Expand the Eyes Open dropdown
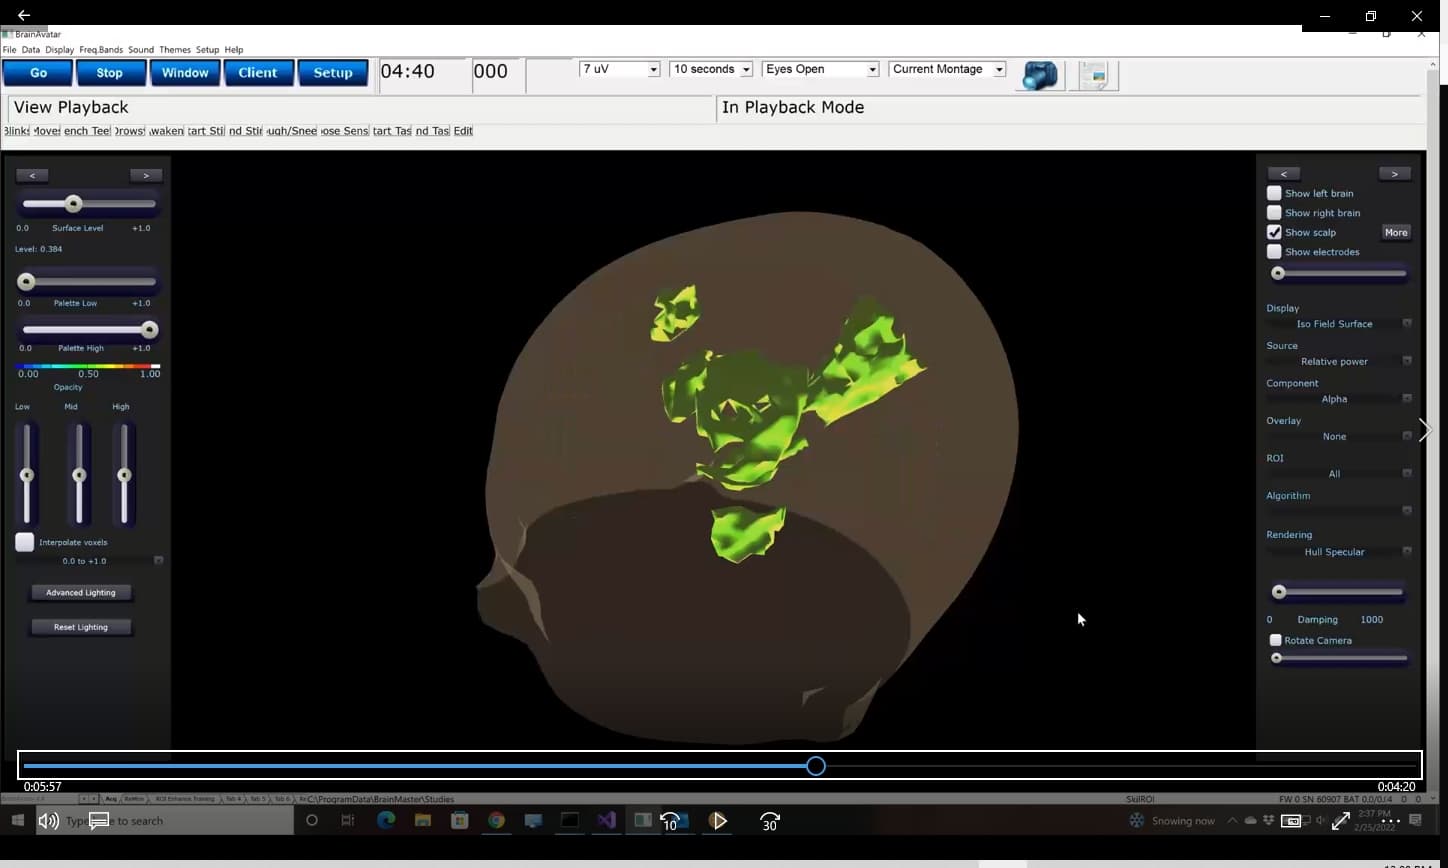This screenshot has height=868, width=1448. coord(821,69)
